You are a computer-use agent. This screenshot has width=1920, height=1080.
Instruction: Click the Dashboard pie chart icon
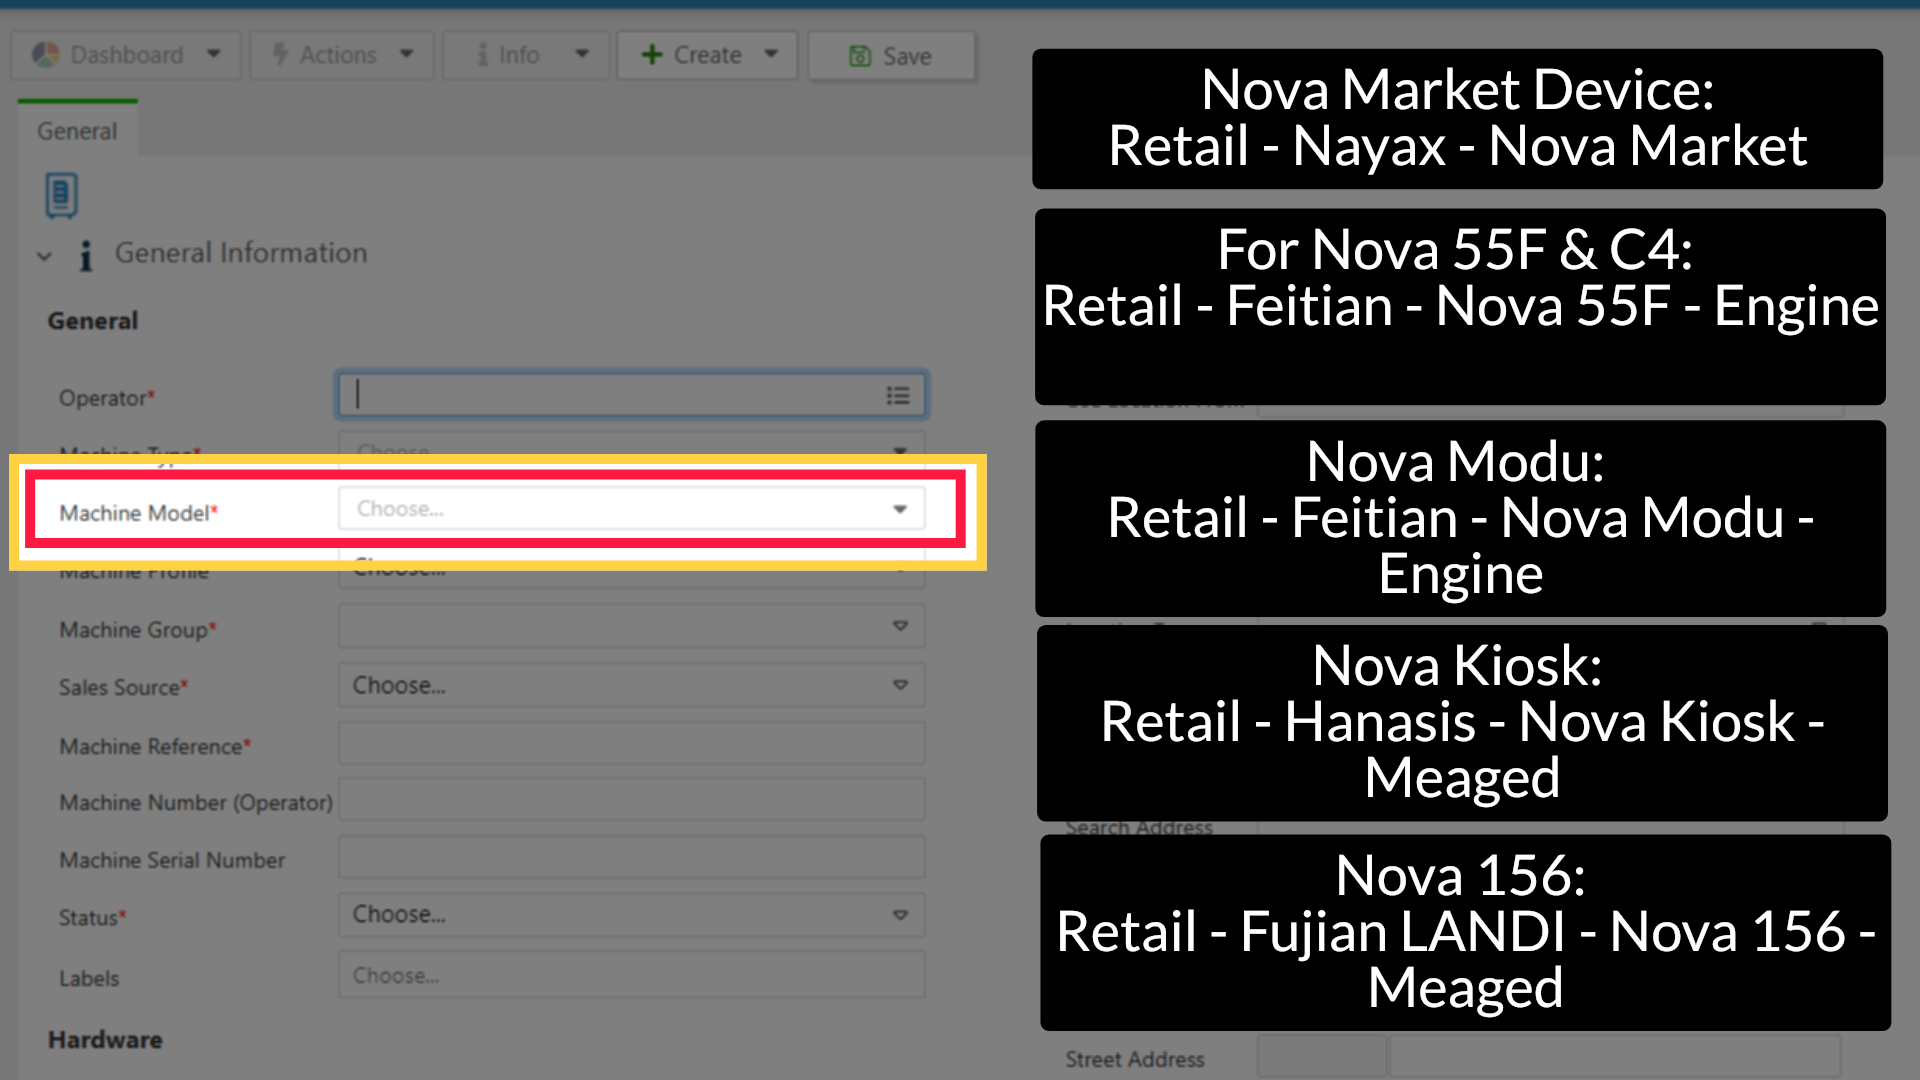46,55
